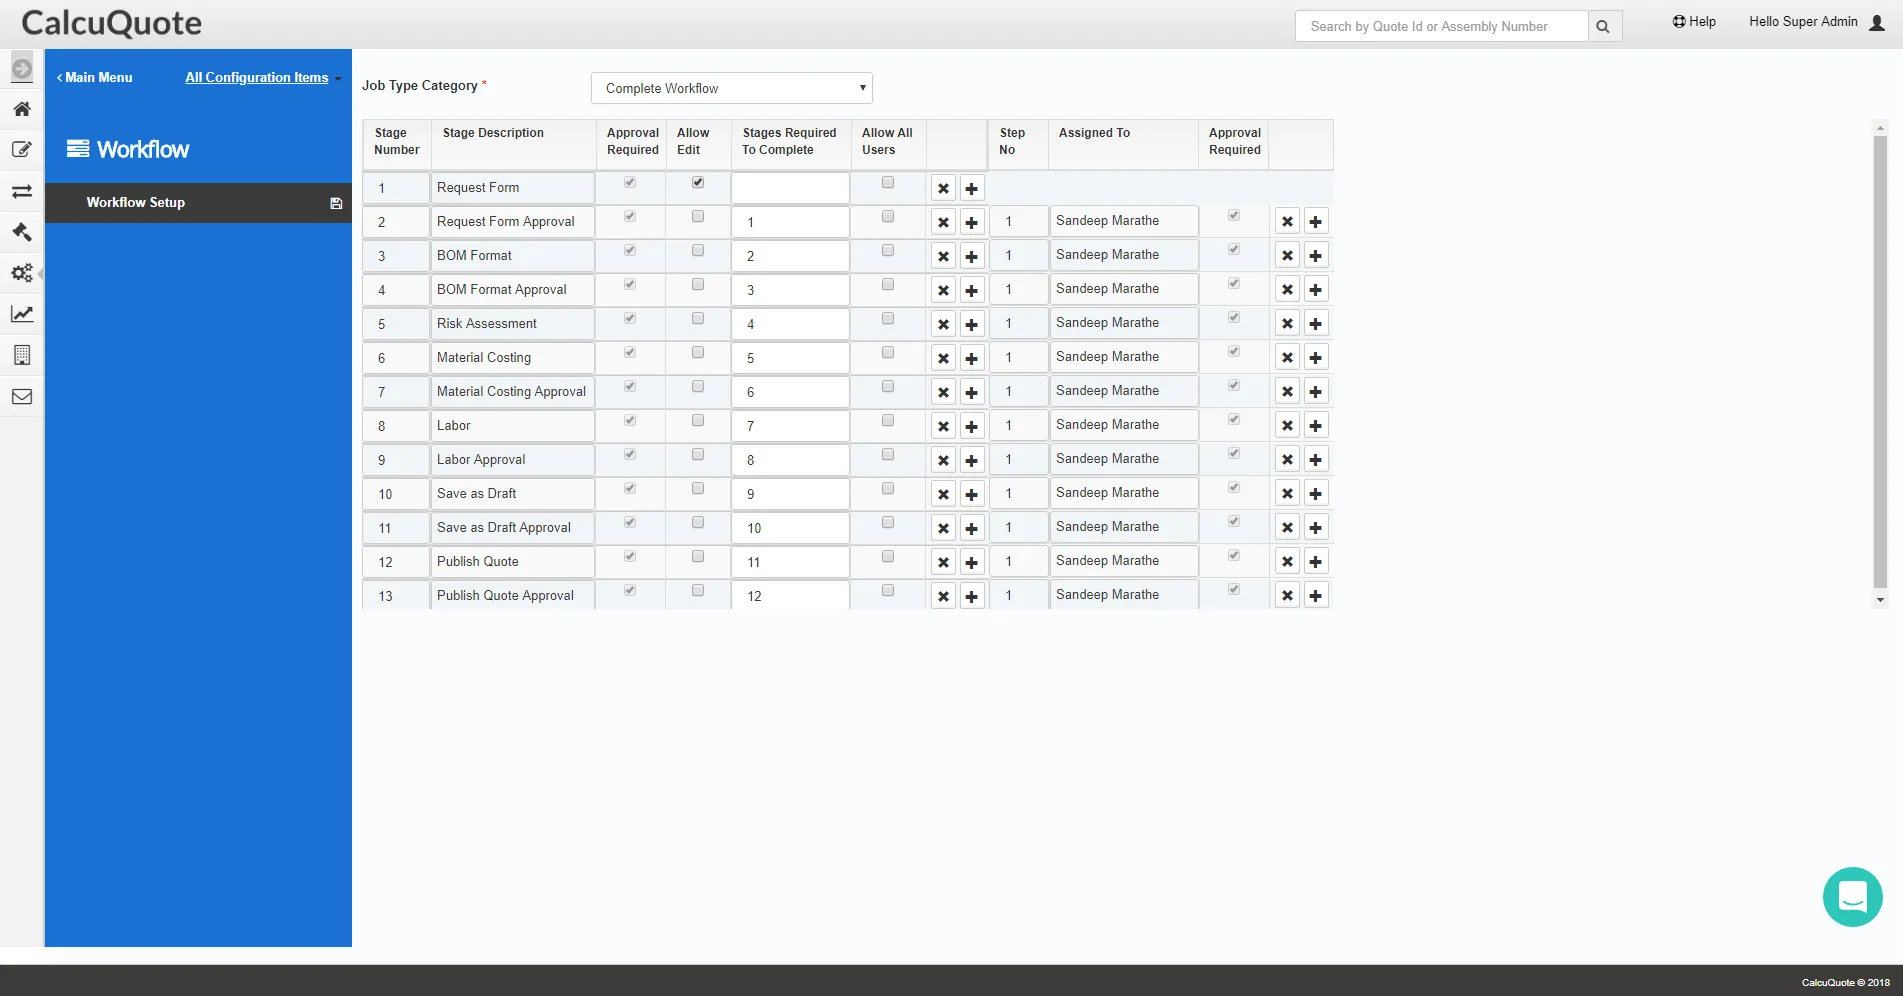Click the transfer arrows icon in sidebar
1903x996 pixels.
(x=22, y=191)
